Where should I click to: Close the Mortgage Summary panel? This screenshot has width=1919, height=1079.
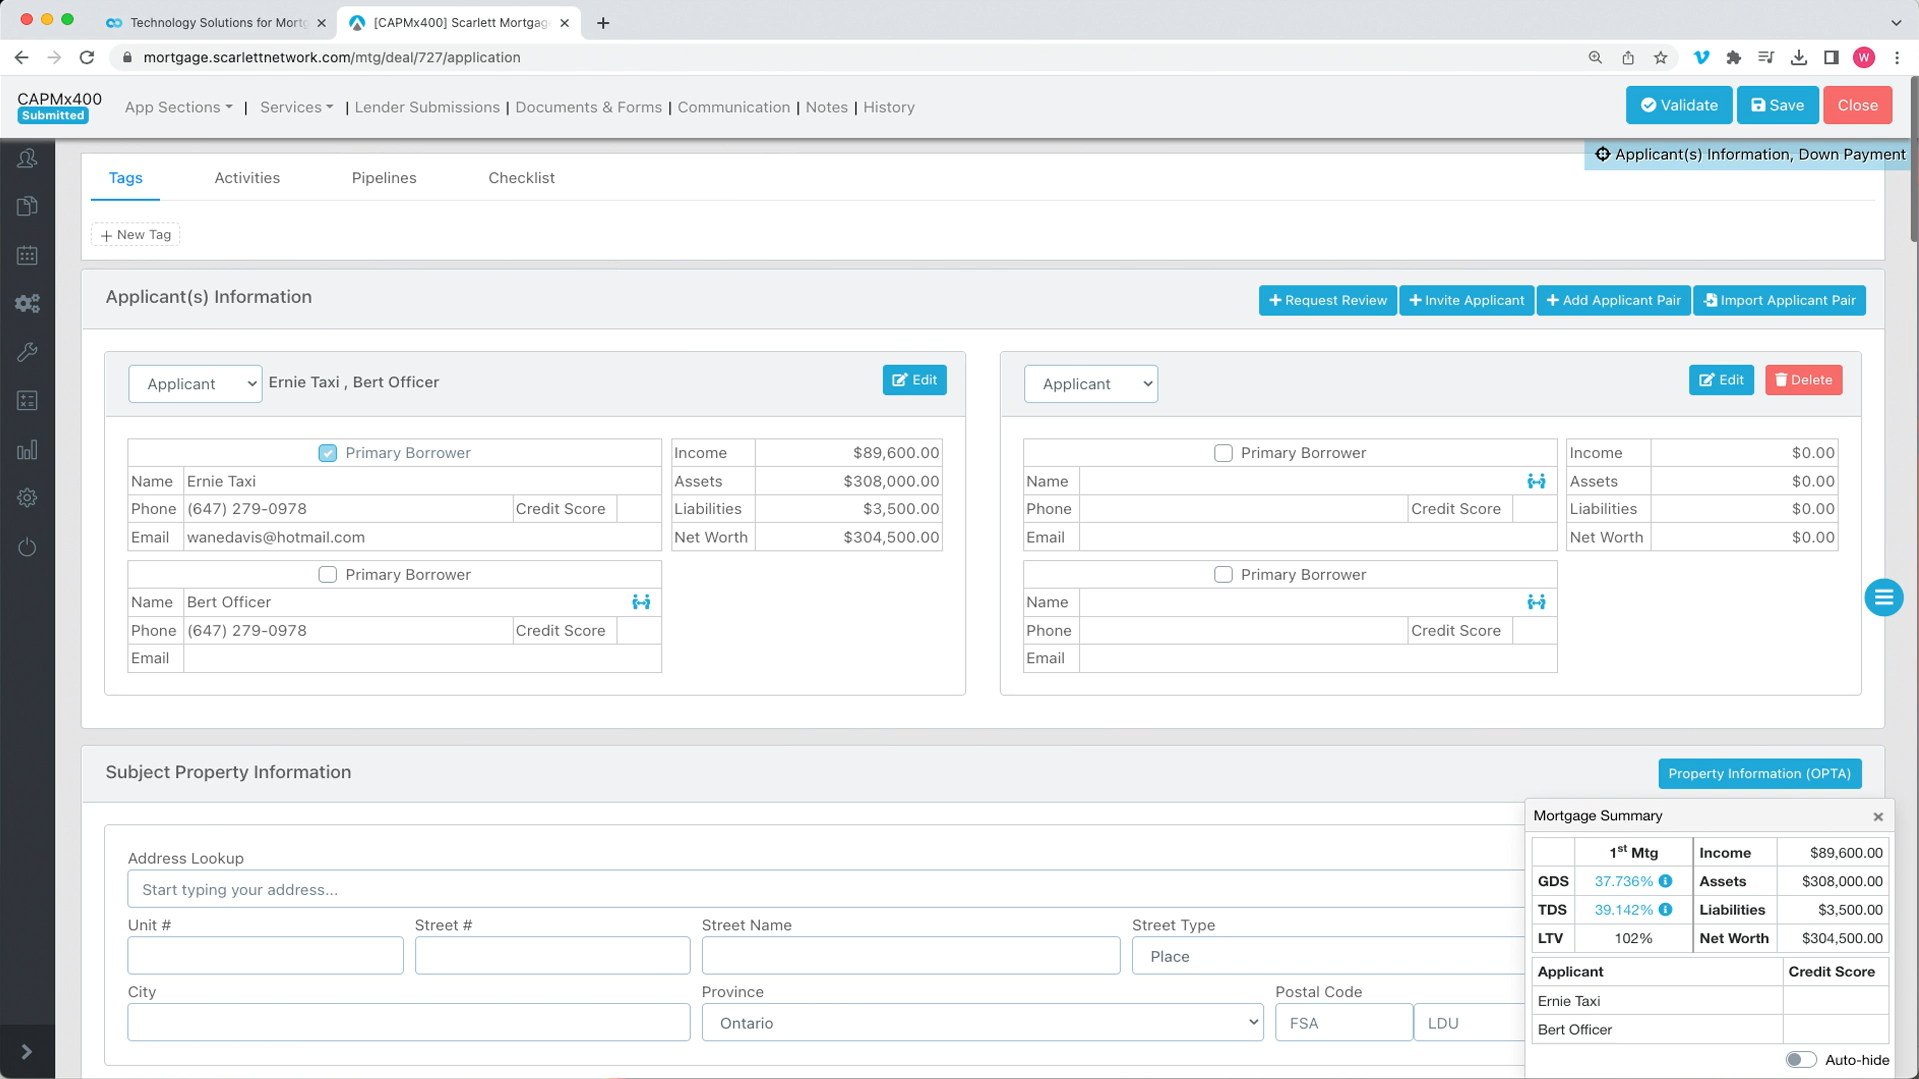point(1878,817)
